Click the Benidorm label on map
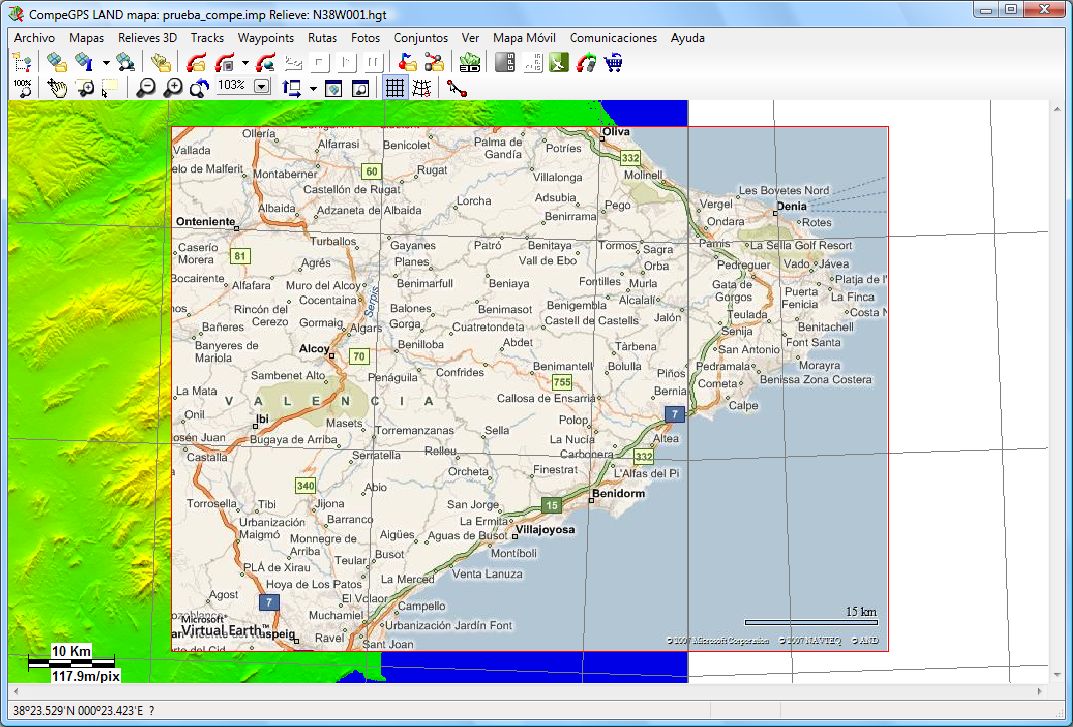Screen dimensions: 1073x727 pyautogui.click(x=619, y=494)
